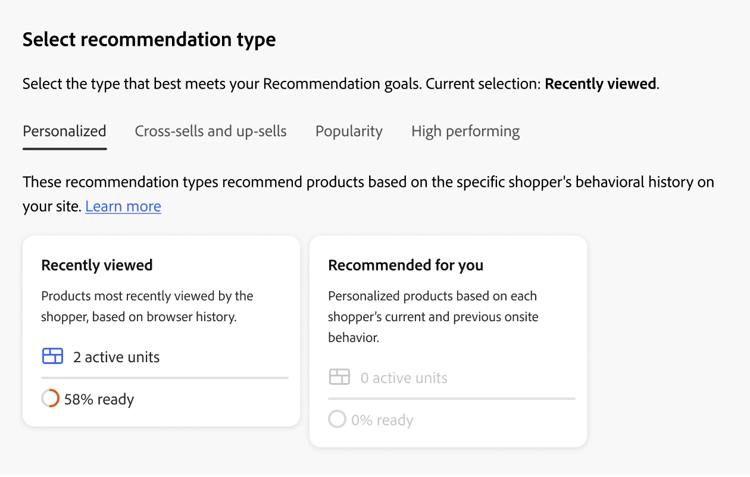Click the Recommended for you description text
The image size is (750, 477).
(433, 316)
